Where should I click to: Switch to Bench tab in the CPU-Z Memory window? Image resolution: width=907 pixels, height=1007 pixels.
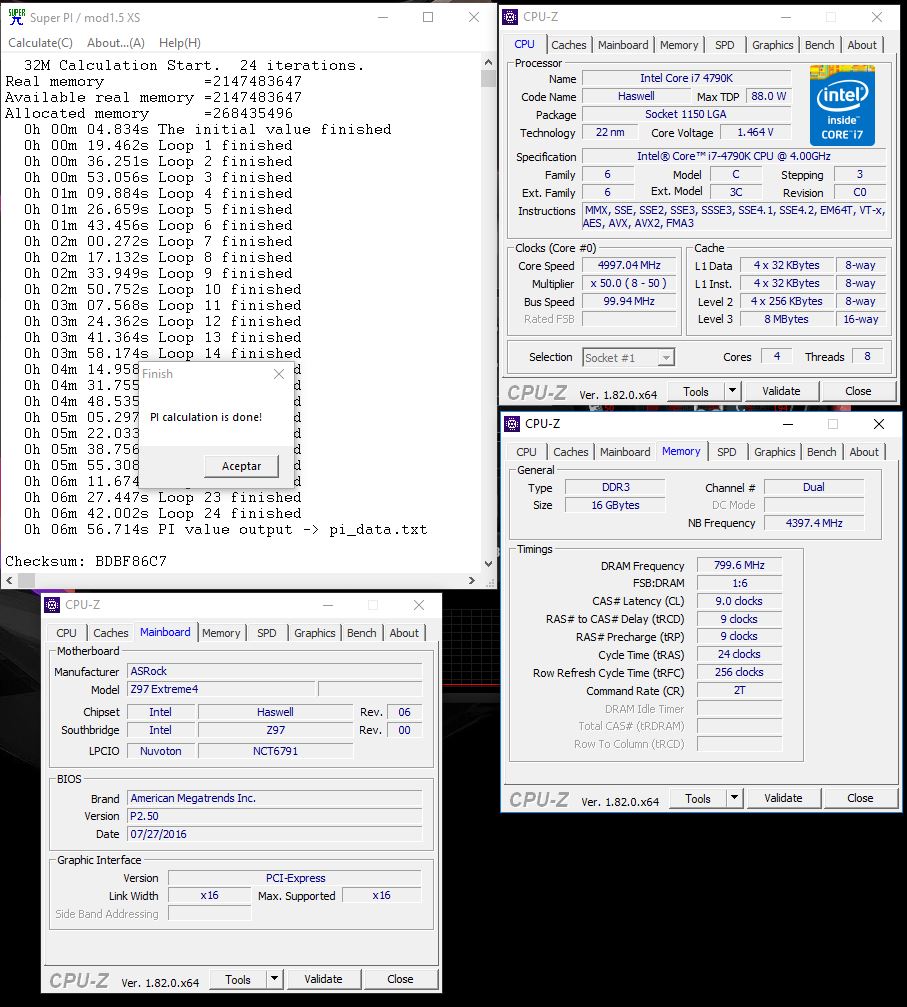point(822,452)
